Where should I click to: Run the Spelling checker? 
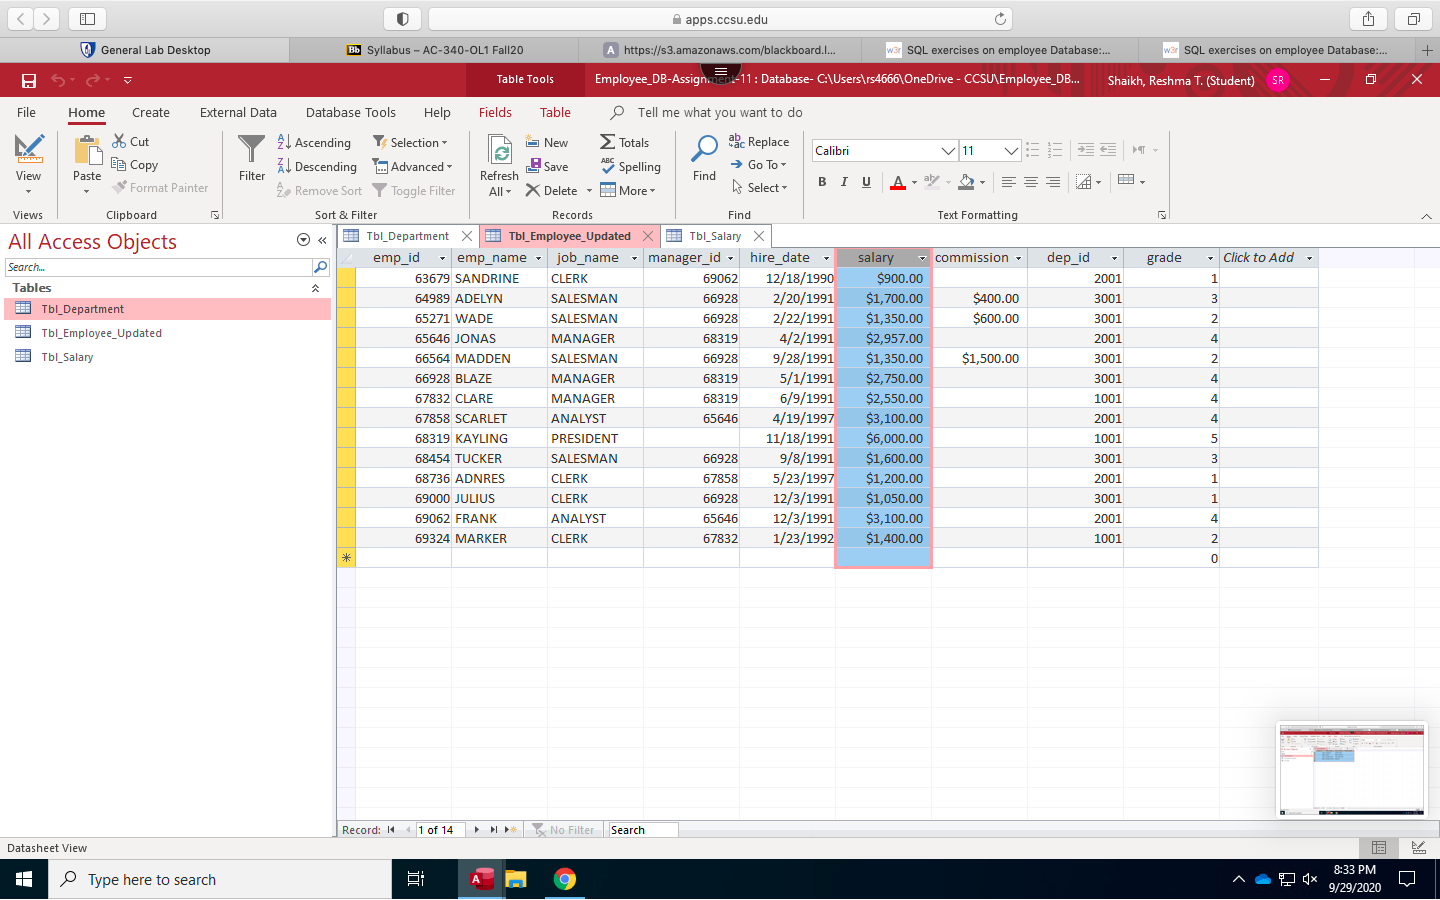pos(630,166)
